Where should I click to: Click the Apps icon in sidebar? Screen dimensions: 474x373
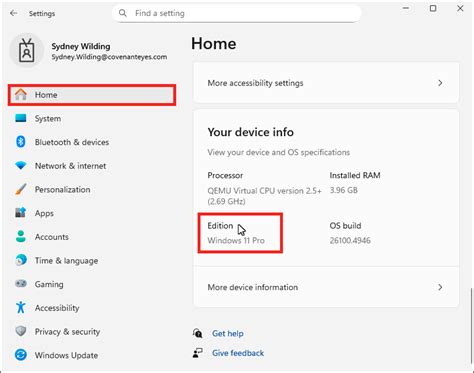(x=21, y=213)
